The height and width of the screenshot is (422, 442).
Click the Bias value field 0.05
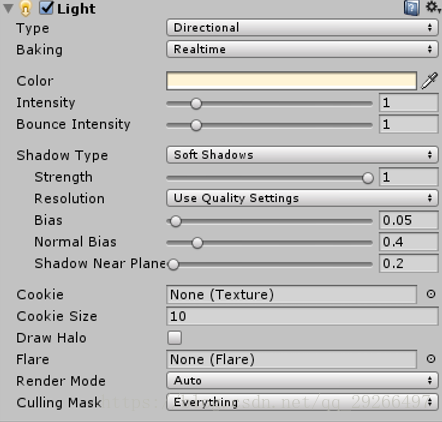click(408, 220)
